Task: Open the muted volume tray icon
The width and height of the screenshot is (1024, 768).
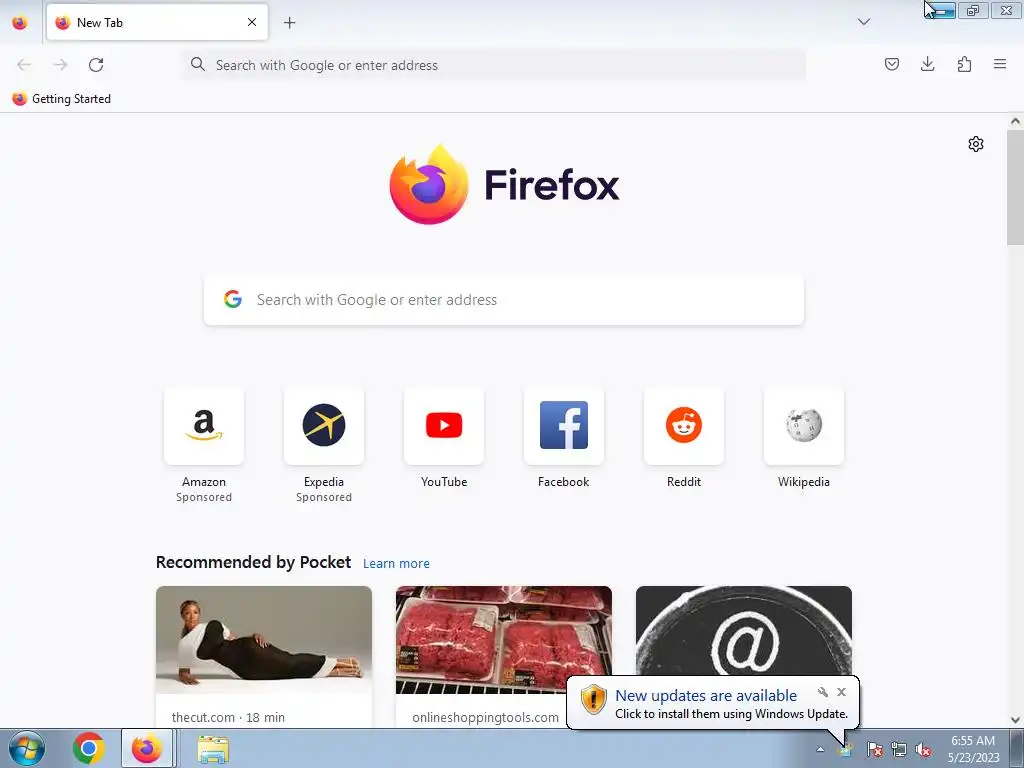Action: click(x=923, y=749)
